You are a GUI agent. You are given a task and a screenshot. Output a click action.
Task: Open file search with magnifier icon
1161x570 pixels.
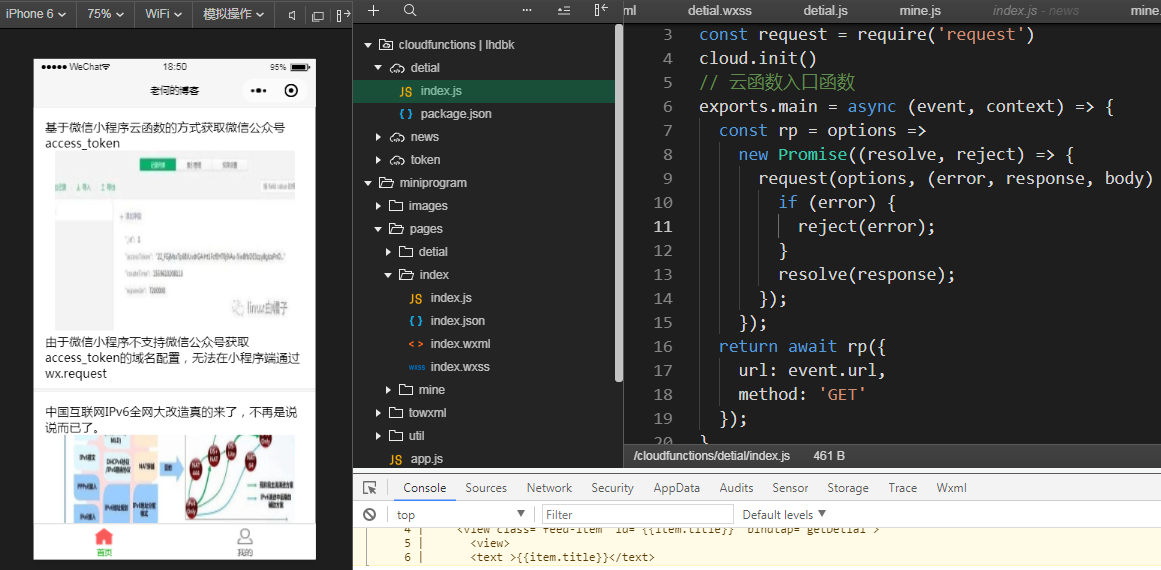[410, 10]
